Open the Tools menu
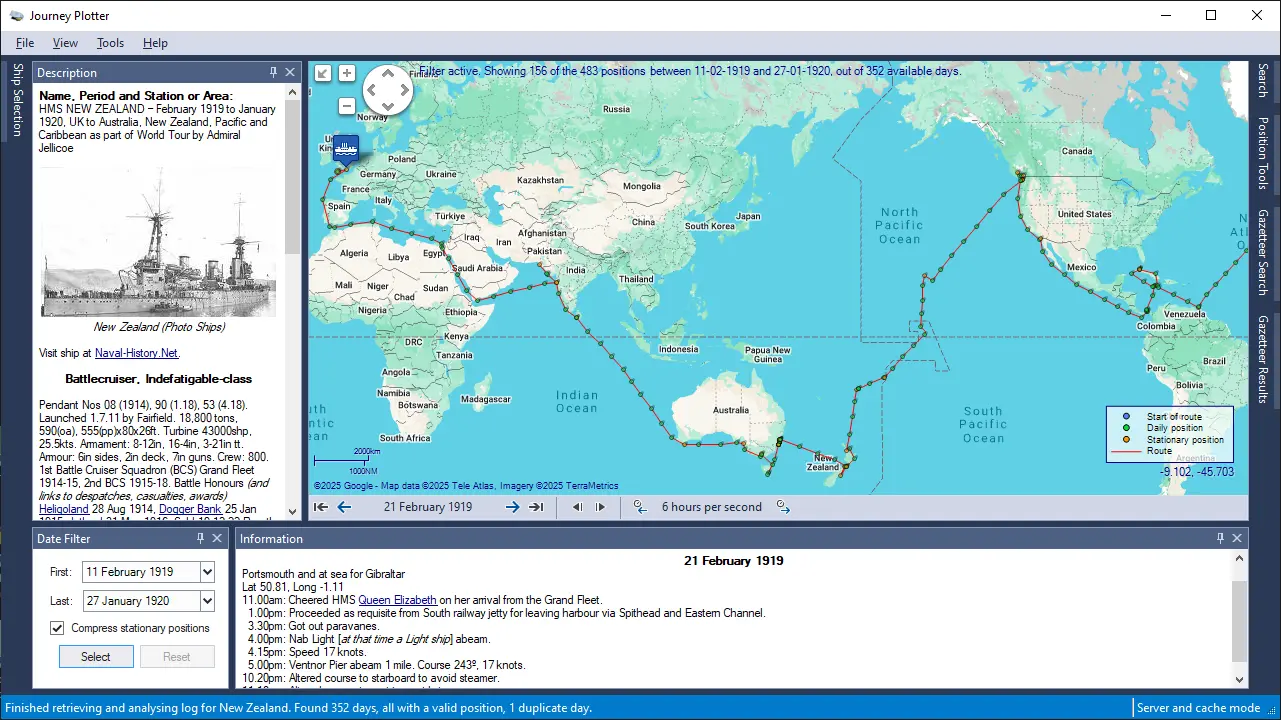This screenshot has height=720, width=1281. click(x=110, y=43)
